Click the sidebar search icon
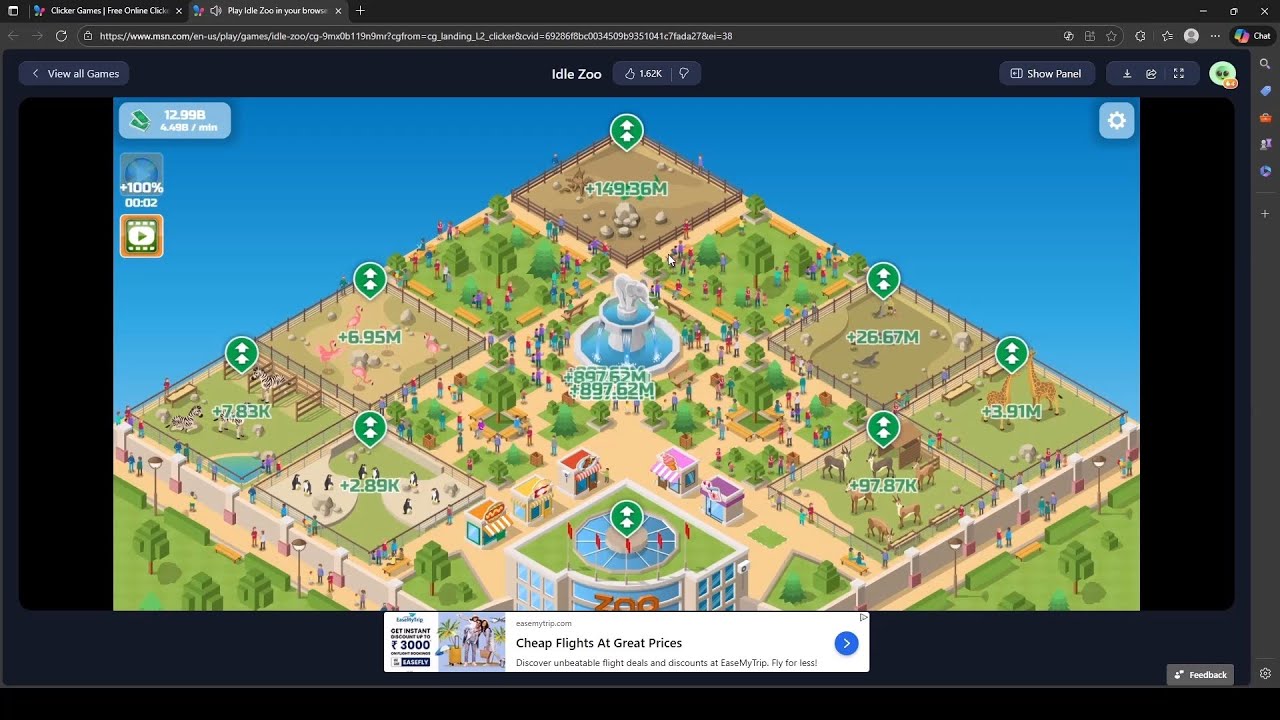The image size is (1280, 720). (x=1265, y=64)
